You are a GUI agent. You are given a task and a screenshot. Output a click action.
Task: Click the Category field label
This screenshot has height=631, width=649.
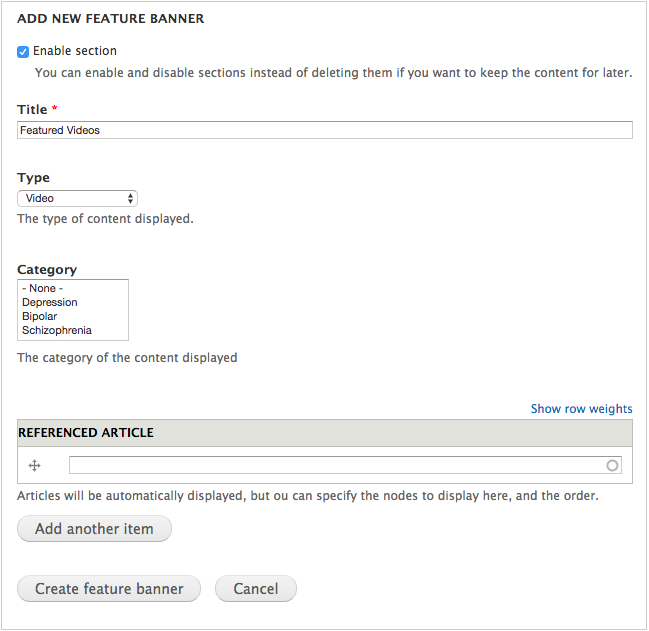pyautogui.click(x=47, y=269)
